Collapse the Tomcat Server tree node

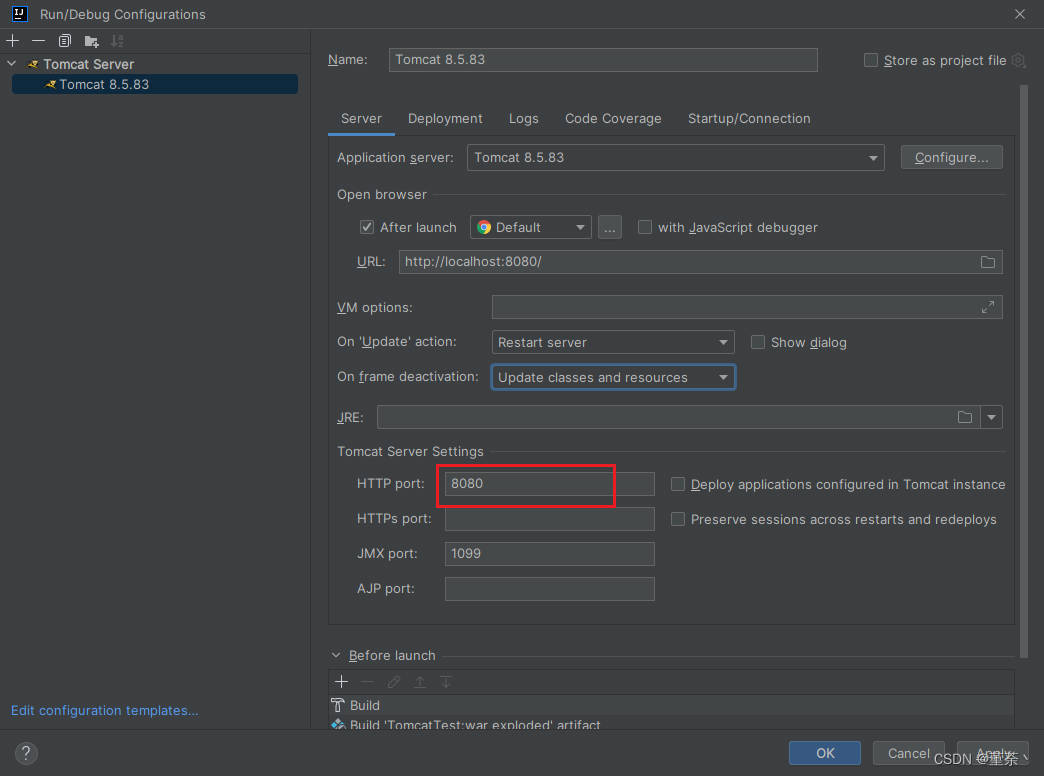point(12,64)
